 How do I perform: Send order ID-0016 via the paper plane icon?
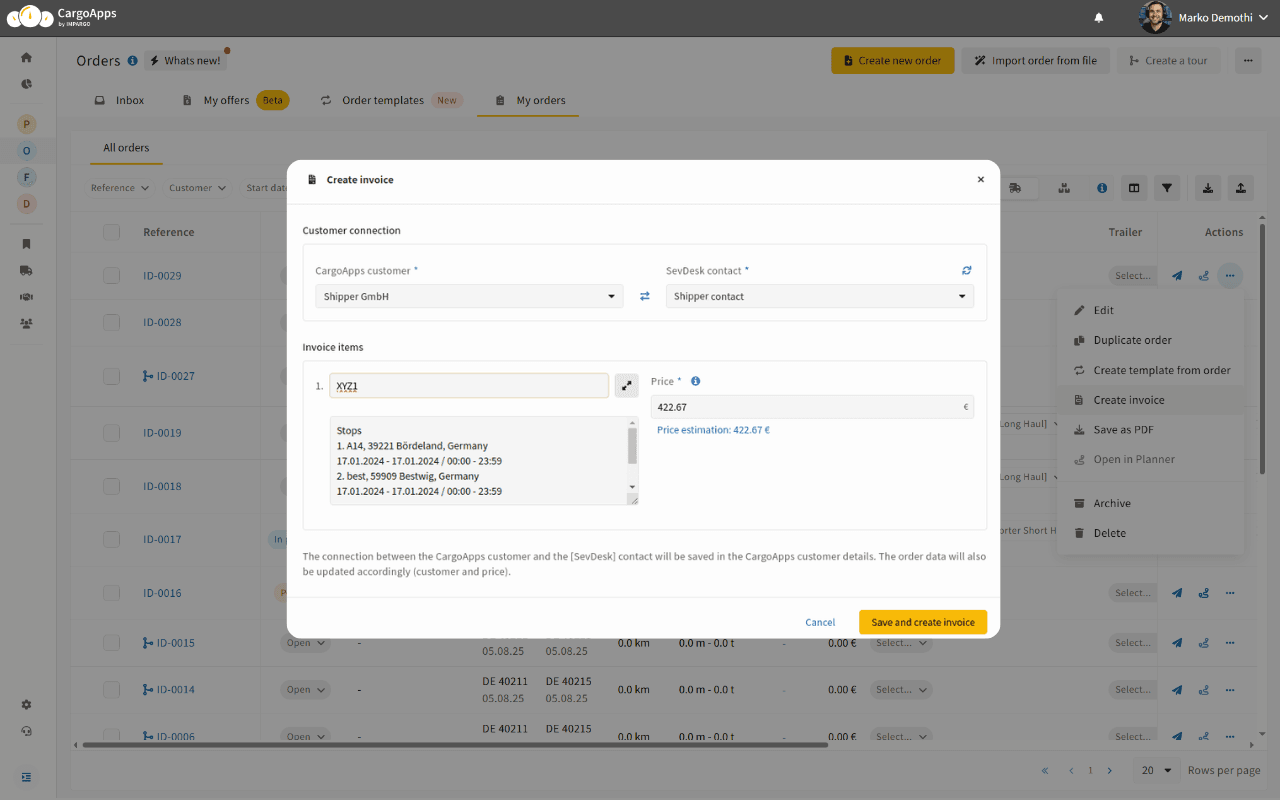point(1176,592)
